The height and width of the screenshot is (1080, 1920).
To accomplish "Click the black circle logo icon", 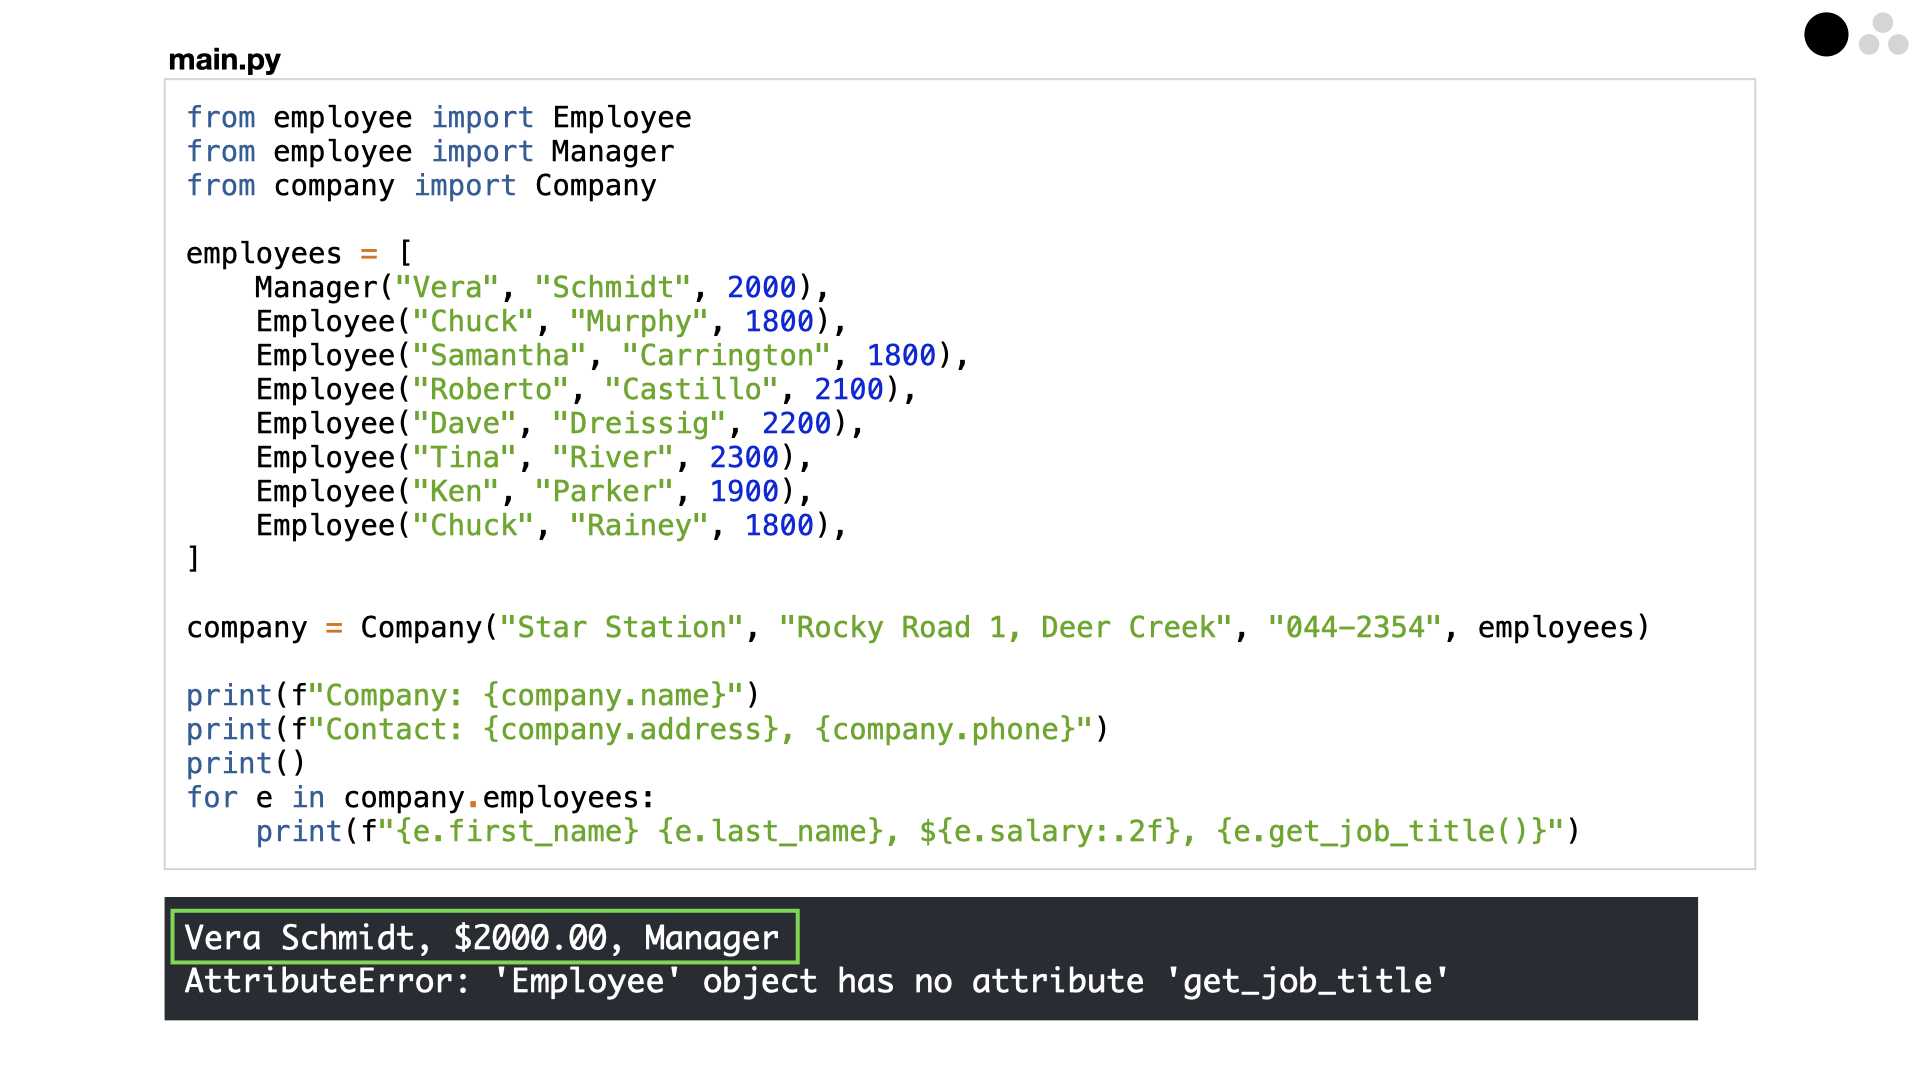I will click(1825, 35).
